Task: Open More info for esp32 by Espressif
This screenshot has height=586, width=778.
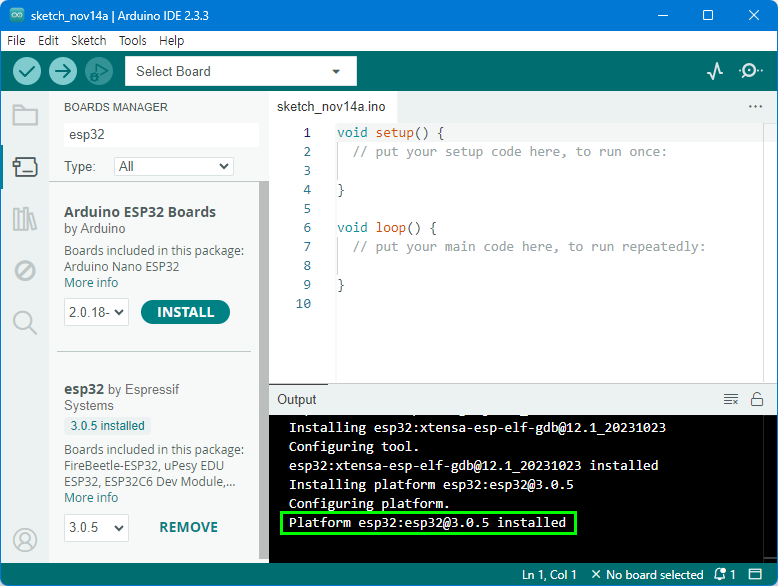Action: pyautogui.click(x=91, y=498)
